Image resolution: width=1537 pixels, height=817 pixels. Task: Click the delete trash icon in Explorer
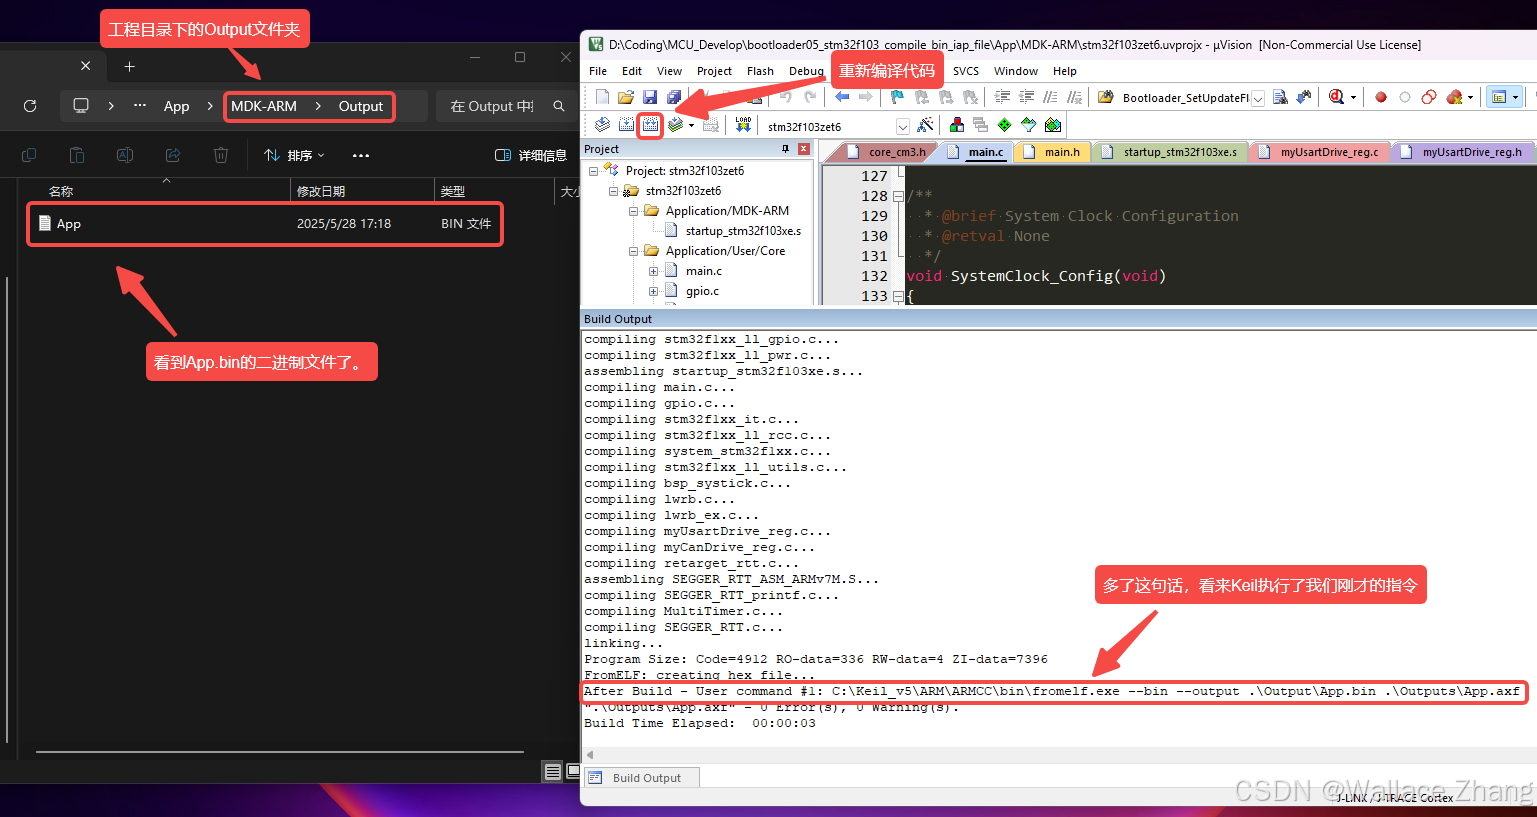point(221,155)
